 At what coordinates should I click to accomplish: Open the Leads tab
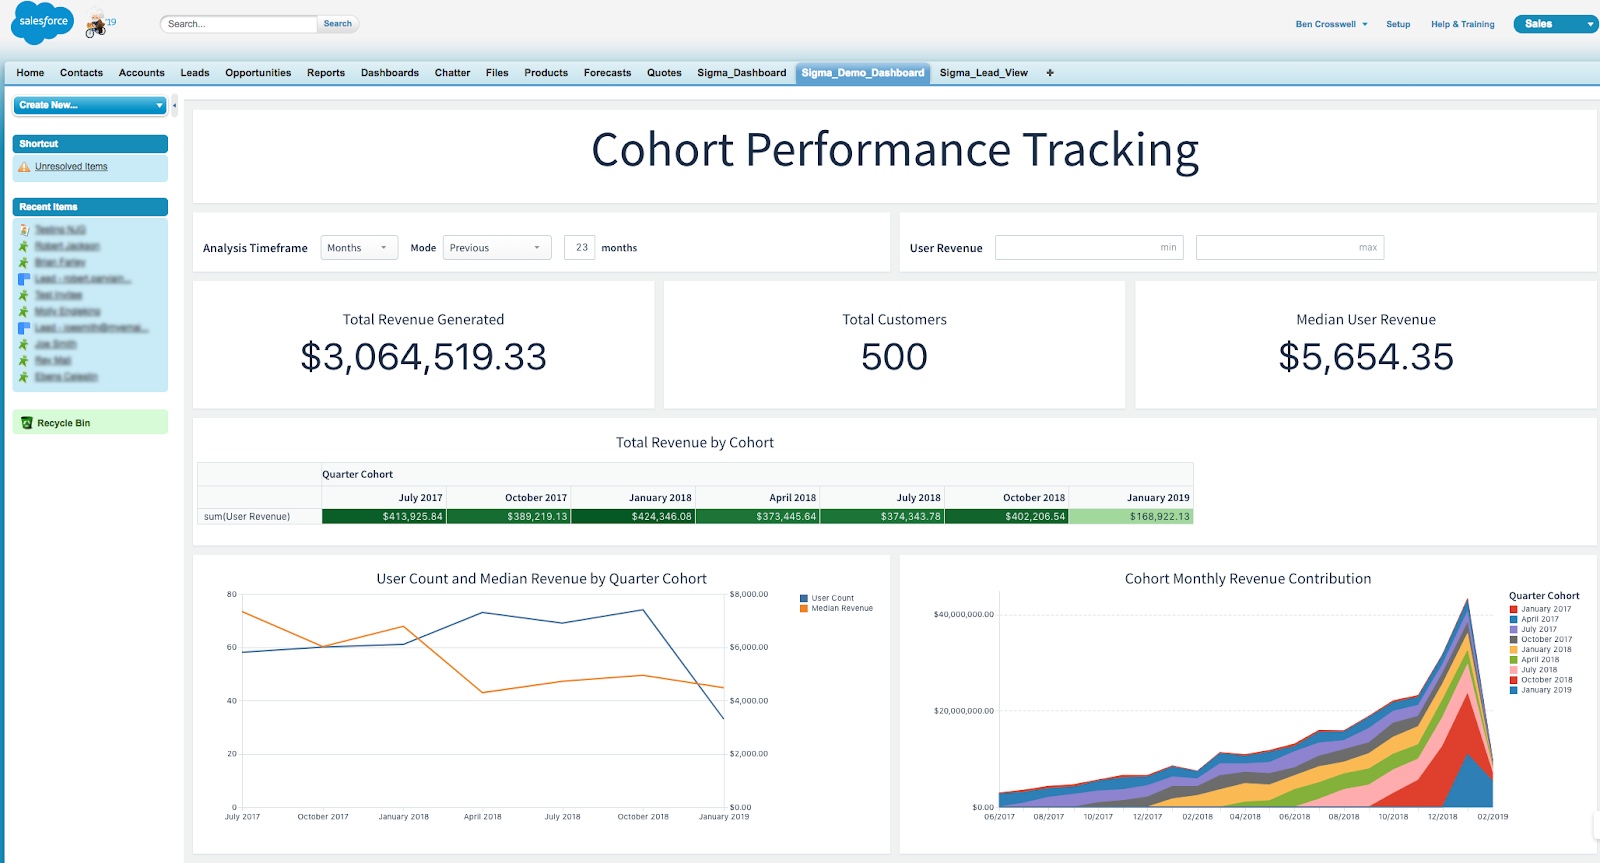tap(195, 73)
